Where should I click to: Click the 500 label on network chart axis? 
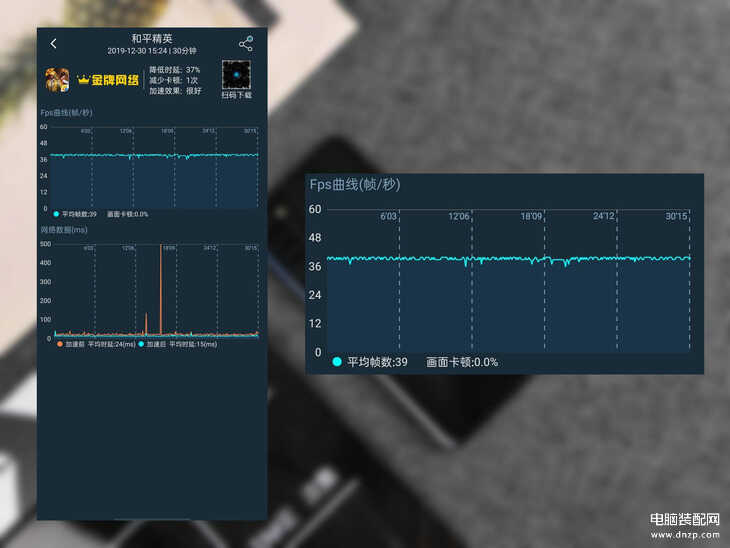tap(46, 244)
